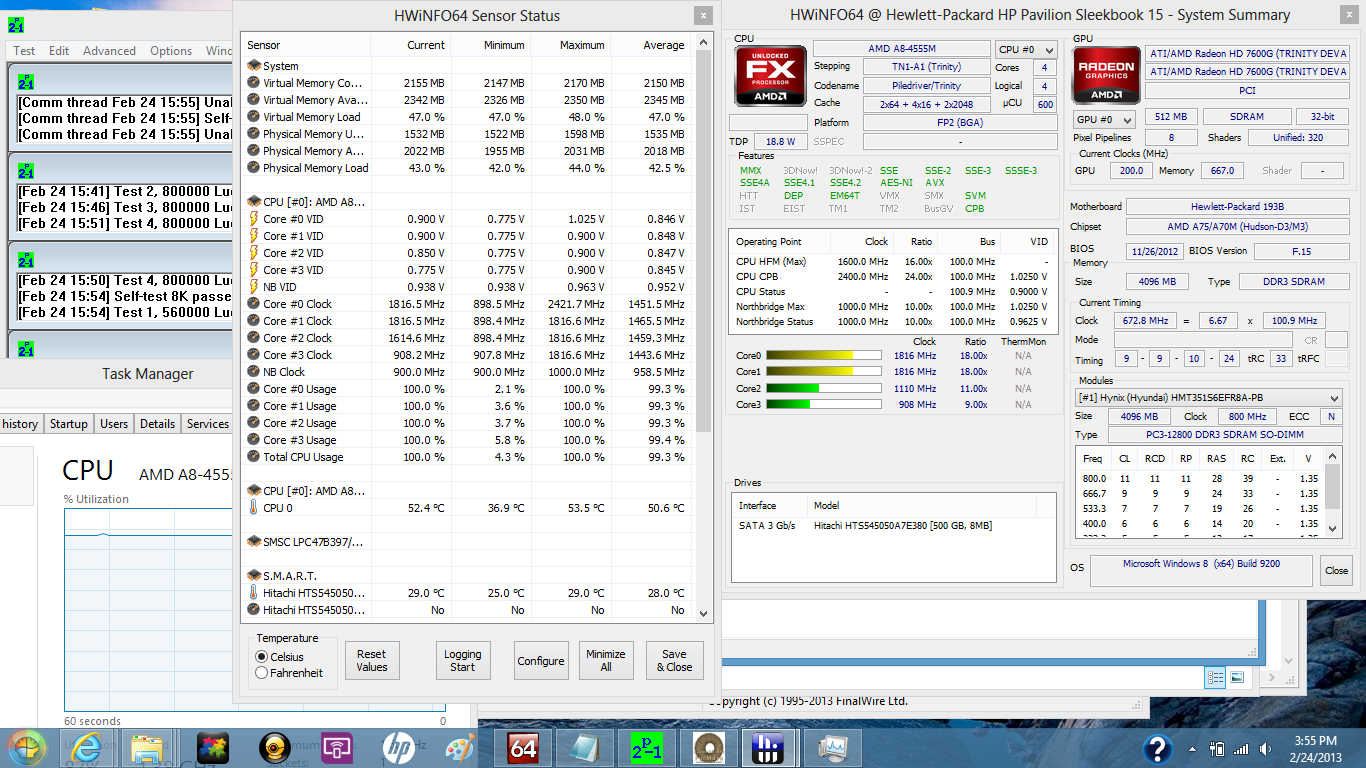Switch to Prime95 green taskbar icon
The height and width of the screenshot is (768, 1366).
(649, 748)
